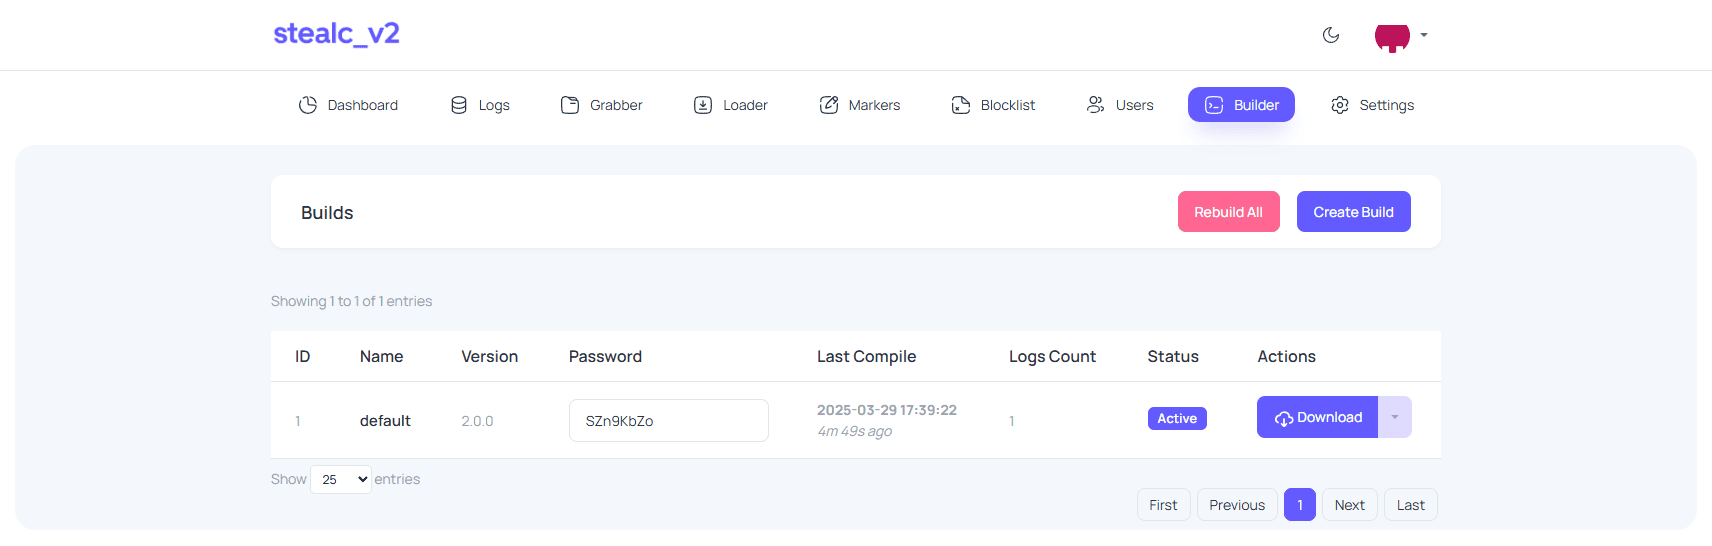1712x546 pixels.
Task: Click the Users people icon
Action: [1096, 105]
